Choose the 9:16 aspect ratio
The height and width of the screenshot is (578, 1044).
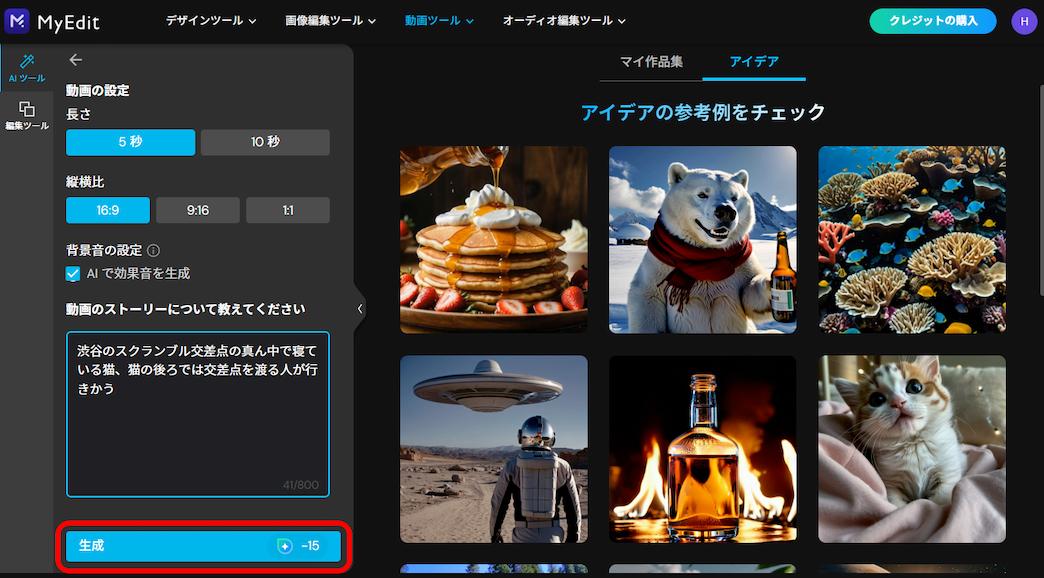[198, 210]
